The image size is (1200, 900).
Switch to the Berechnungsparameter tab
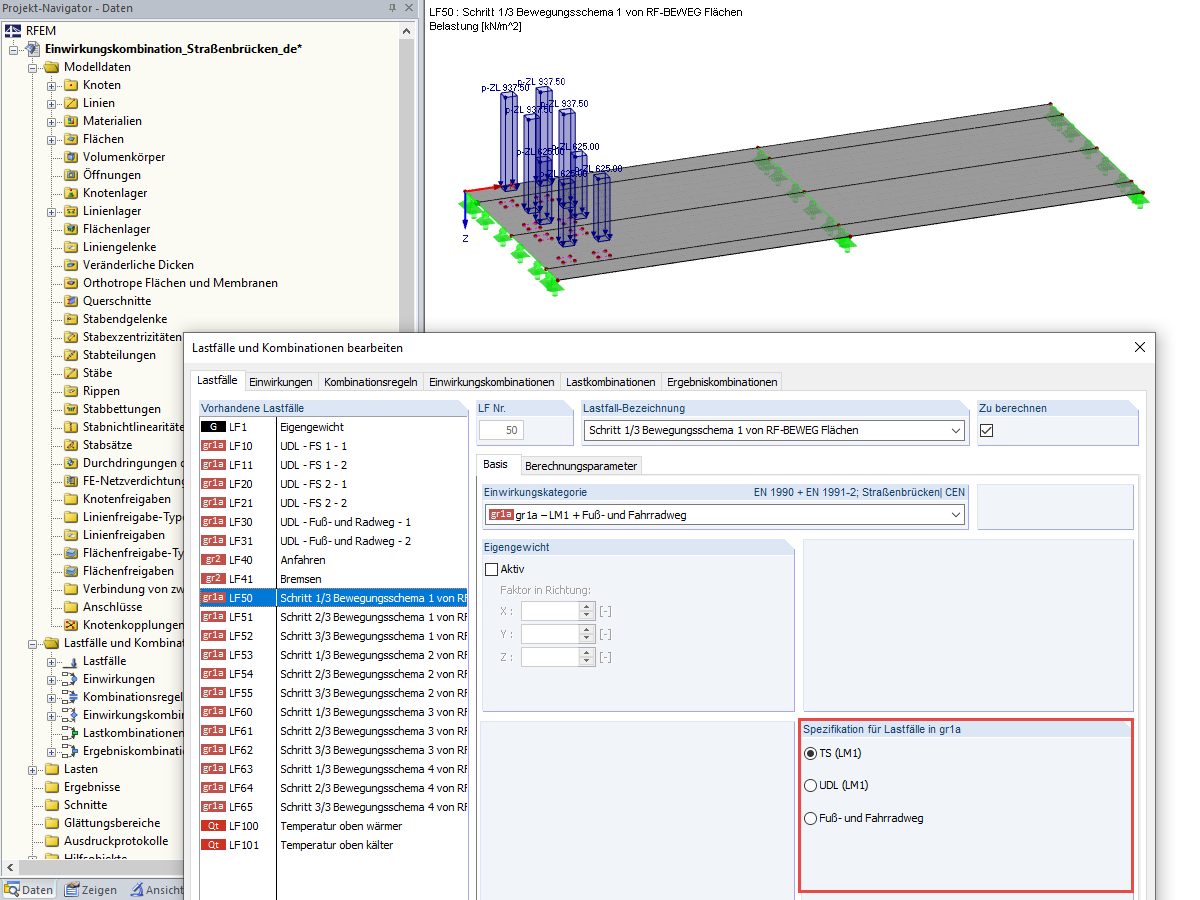581,466
